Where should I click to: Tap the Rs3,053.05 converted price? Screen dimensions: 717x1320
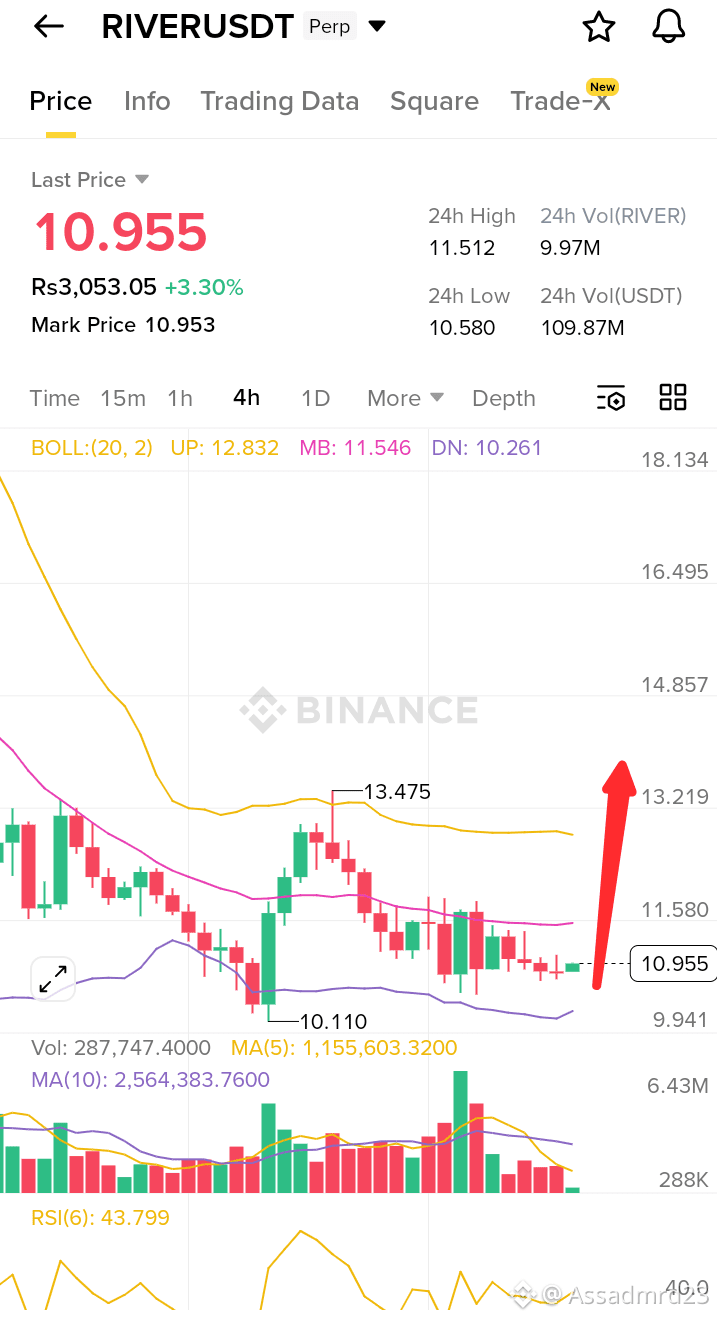(94, 288)
